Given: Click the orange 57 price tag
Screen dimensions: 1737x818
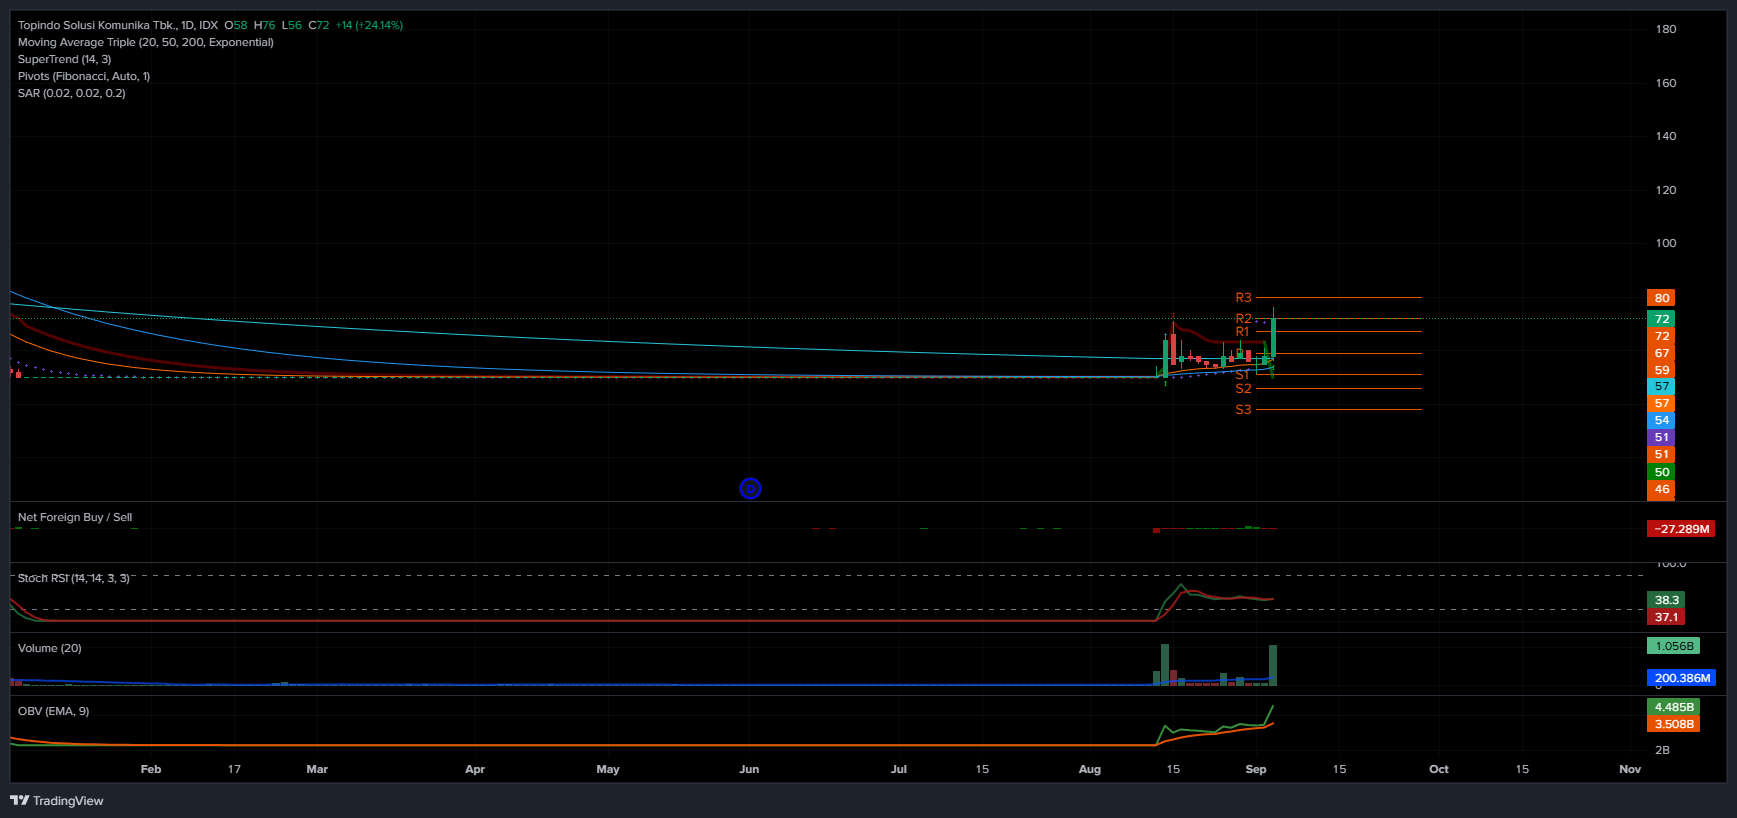Looking at the screenshot, I should click(x=1661, y=403).
